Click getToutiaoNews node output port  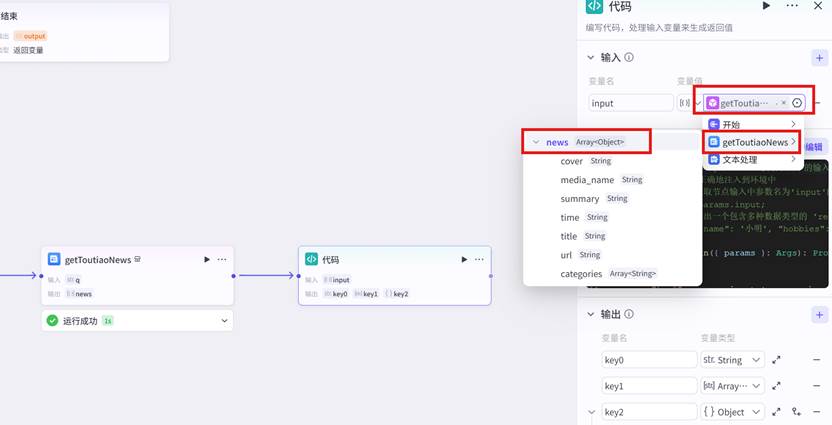click(233, 276)
